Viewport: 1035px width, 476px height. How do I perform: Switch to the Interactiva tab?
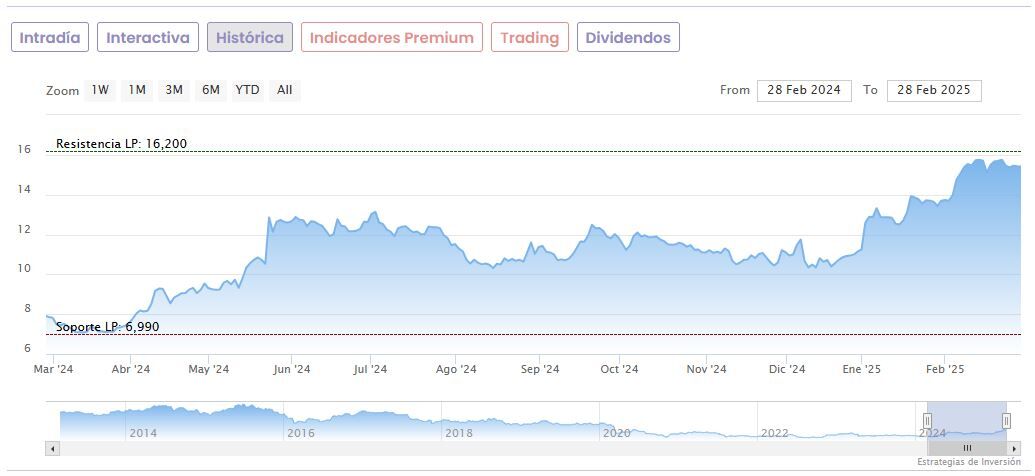click(x=148, y=38)
